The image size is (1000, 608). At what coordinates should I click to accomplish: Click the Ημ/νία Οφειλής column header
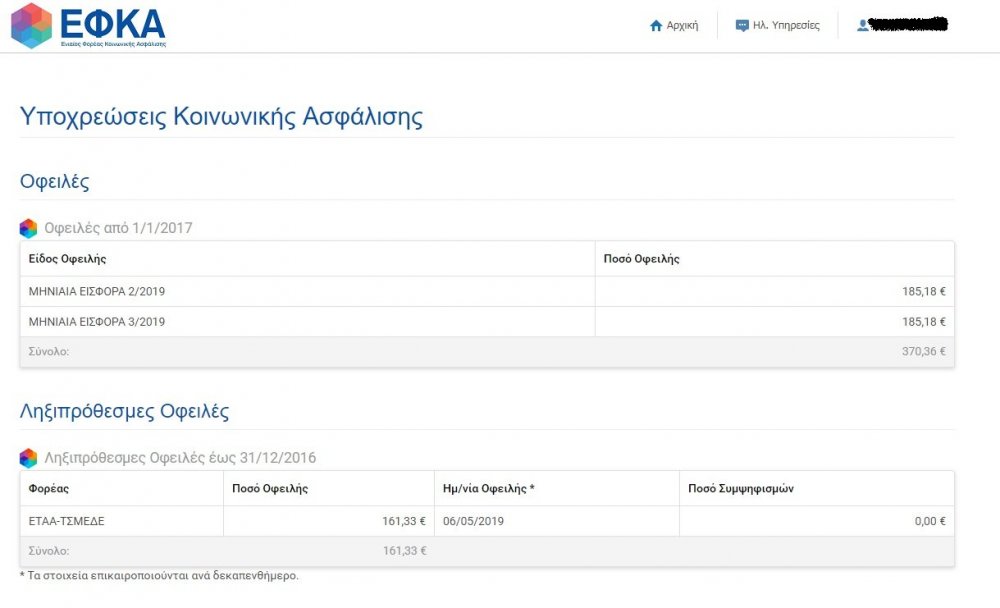[x=489, y=489]
